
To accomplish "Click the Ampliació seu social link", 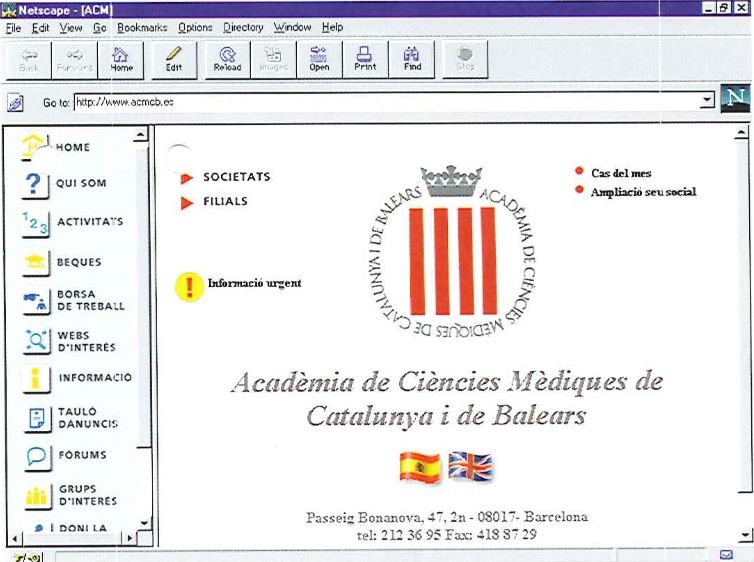I will [x=642, y=192].
